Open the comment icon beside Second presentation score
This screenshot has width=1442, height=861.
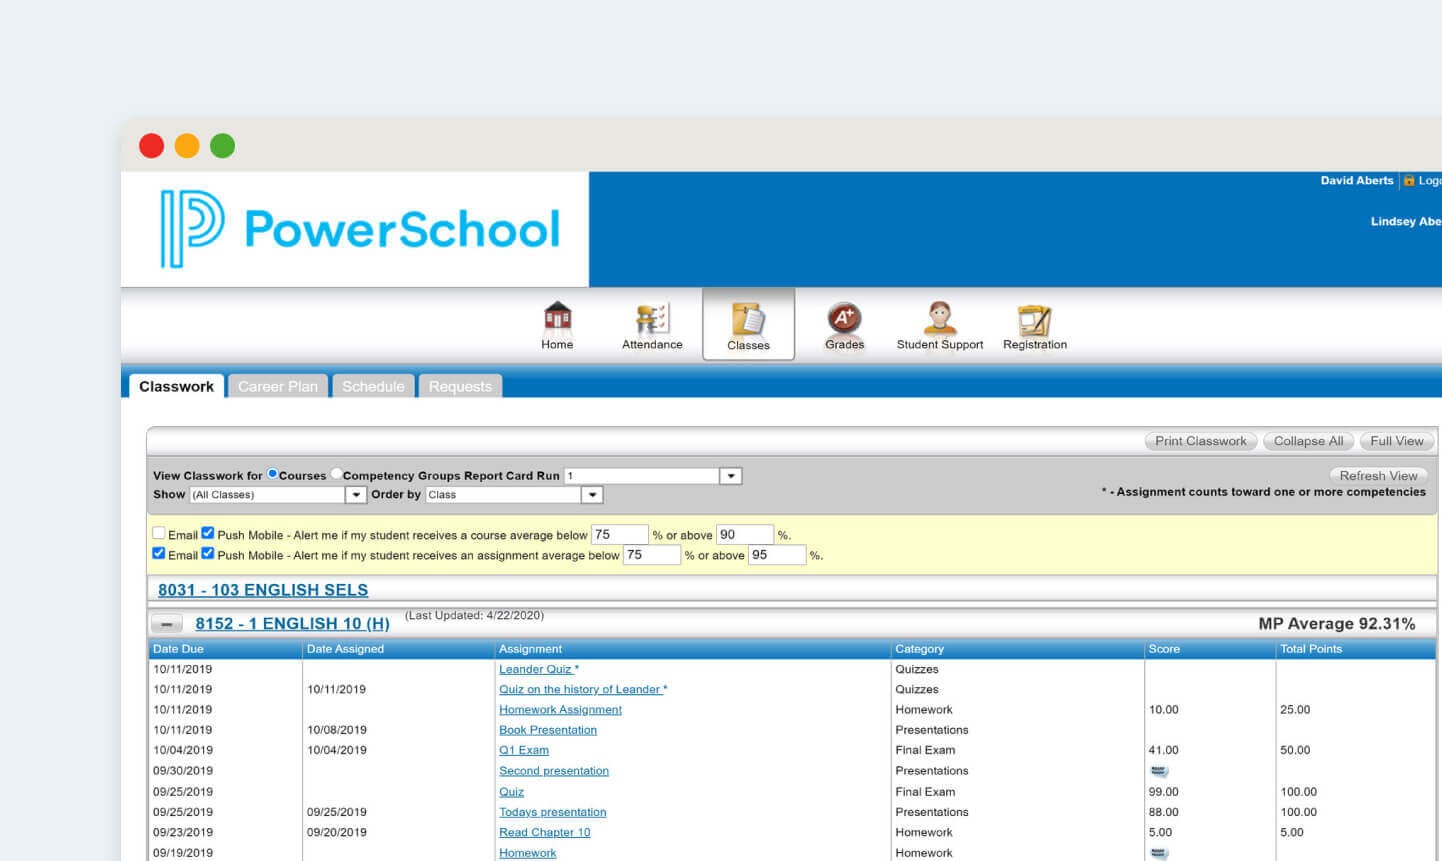coord(1159,770)
